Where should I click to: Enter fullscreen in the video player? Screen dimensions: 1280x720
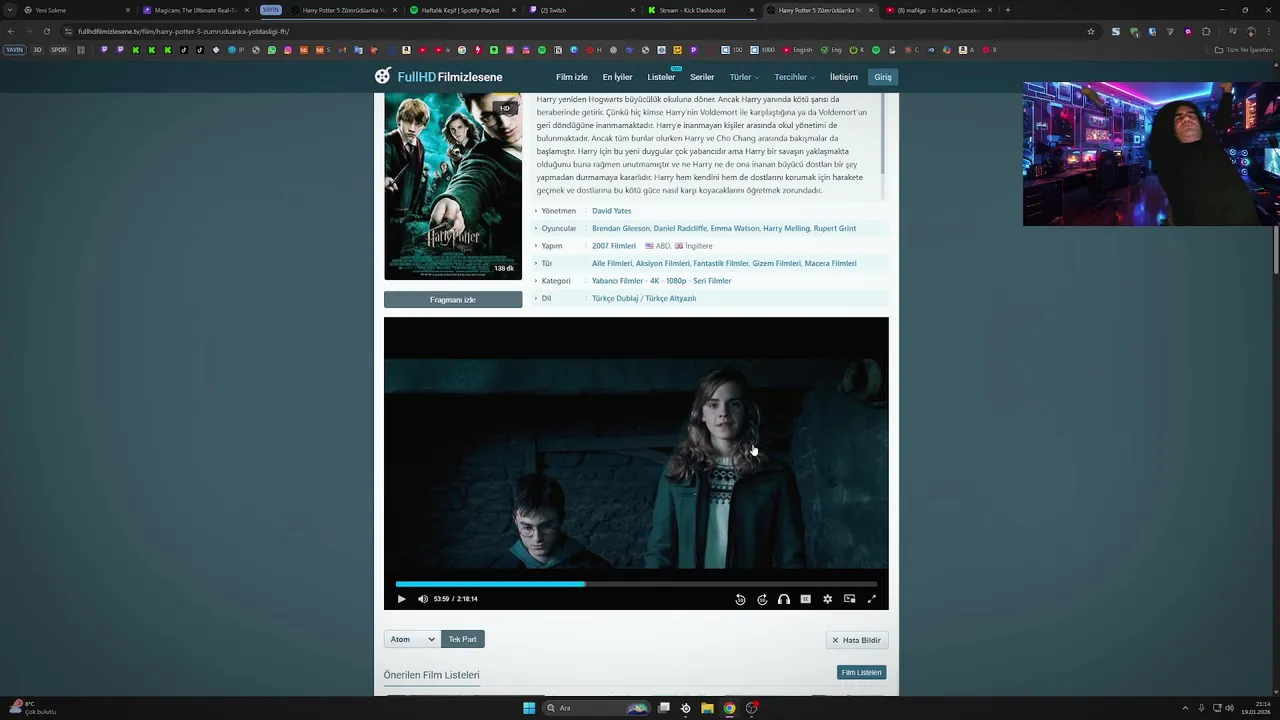pos(871,599)
